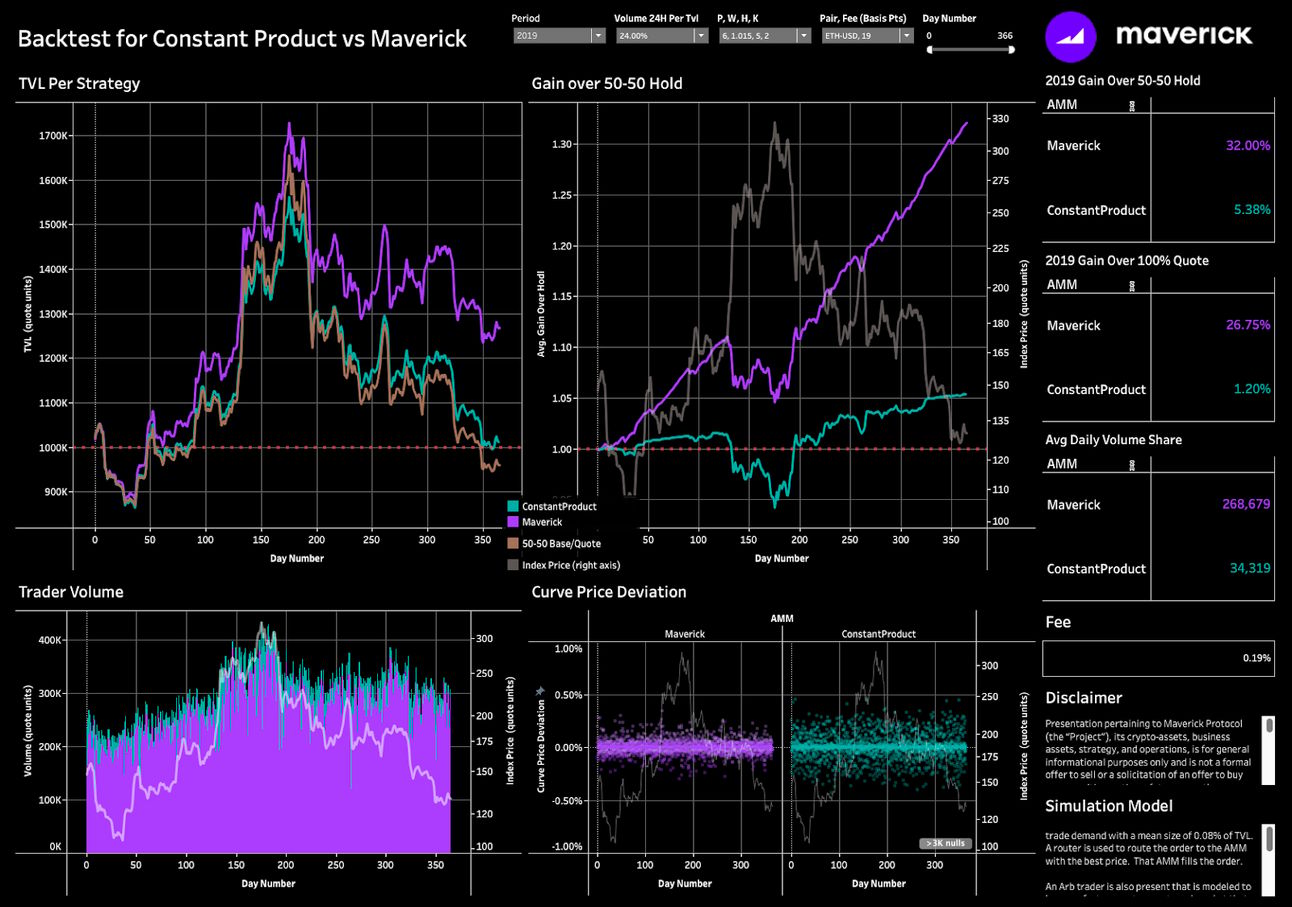Viewport: 1292px width, 907px height.
Task: Highlight the 50-50 Base/Quote legend swatch
Action: [514, 543]
